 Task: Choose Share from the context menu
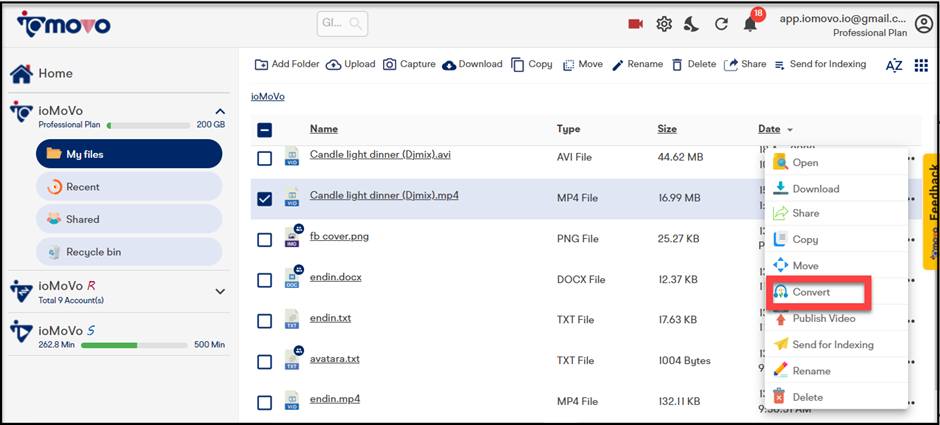pyautogui.click(x=836, y=213)
